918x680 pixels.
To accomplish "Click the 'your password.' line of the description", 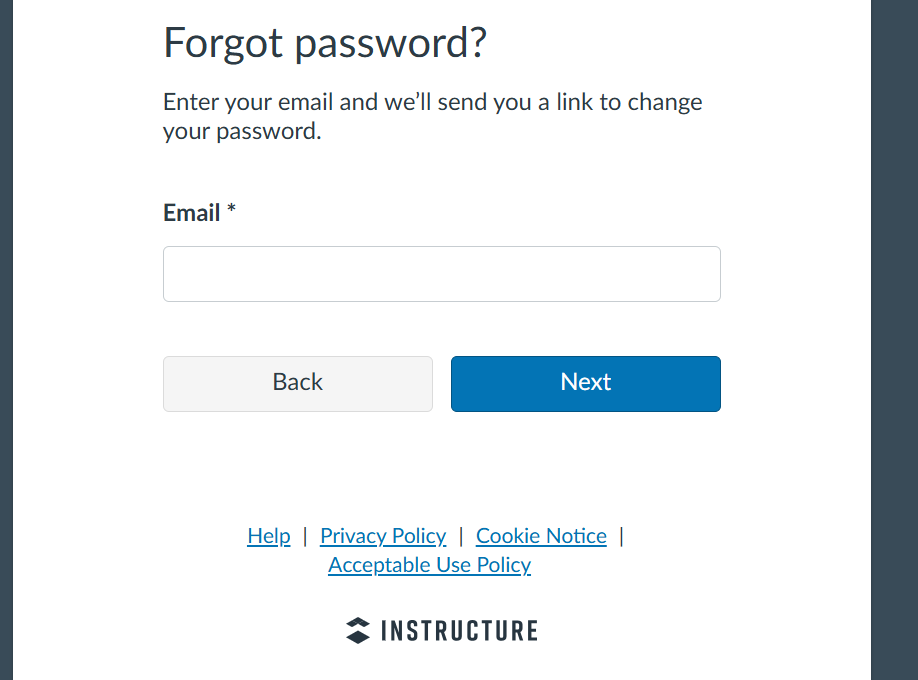I will click(242, 131).
